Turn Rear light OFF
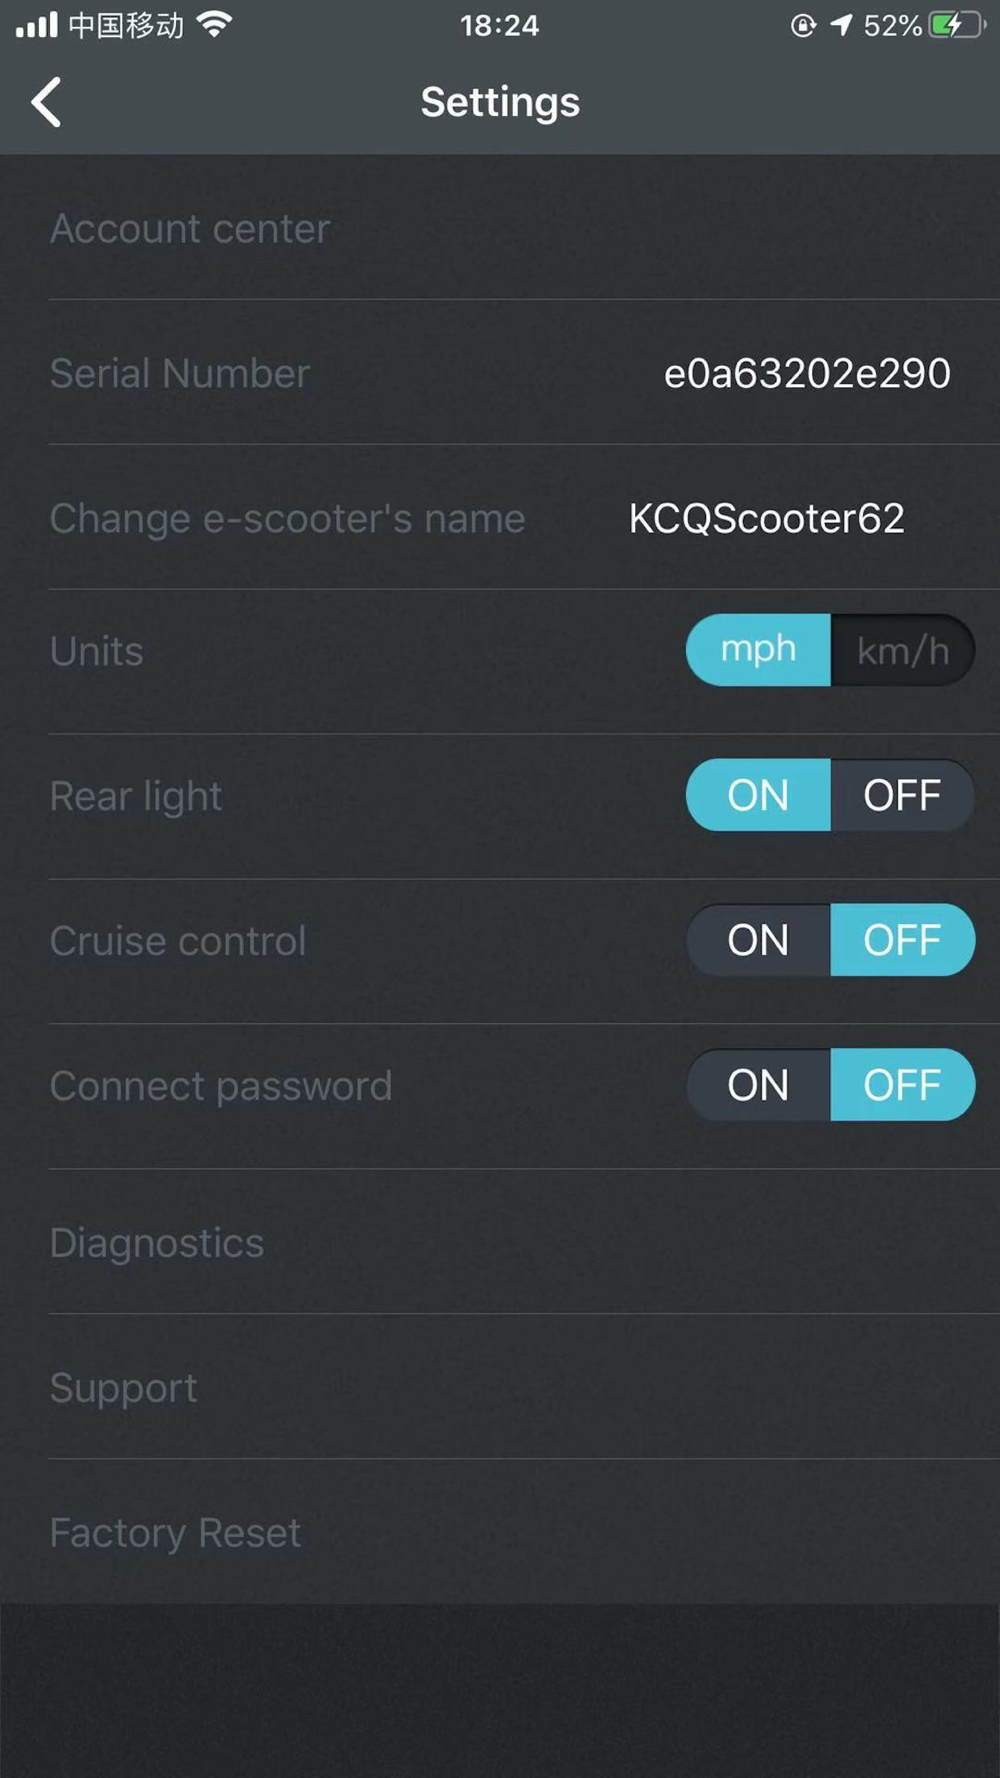 [902, 796]
